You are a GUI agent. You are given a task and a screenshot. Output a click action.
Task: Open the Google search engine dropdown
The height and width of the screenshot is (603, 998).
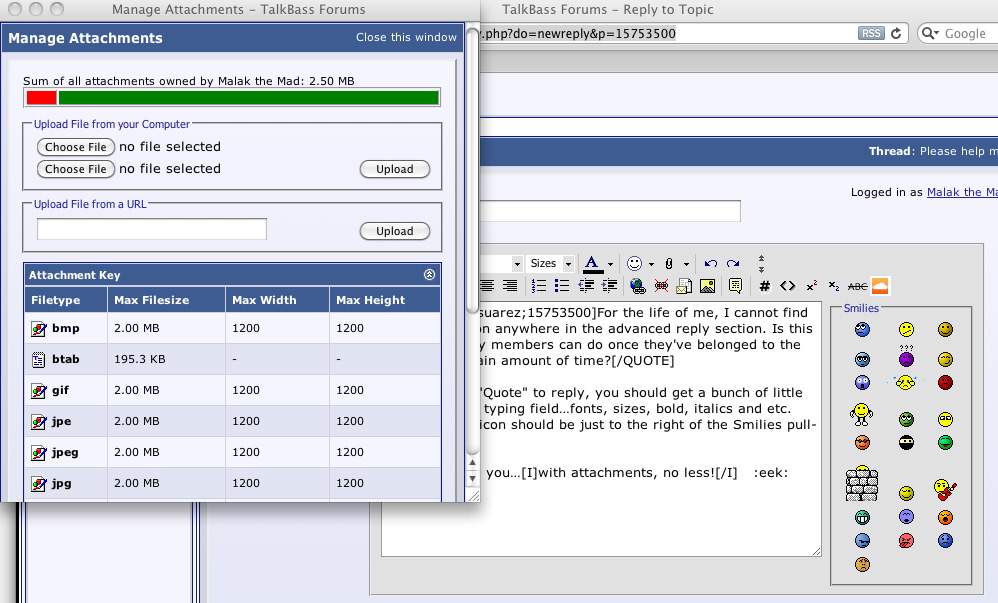click(930, 33)
